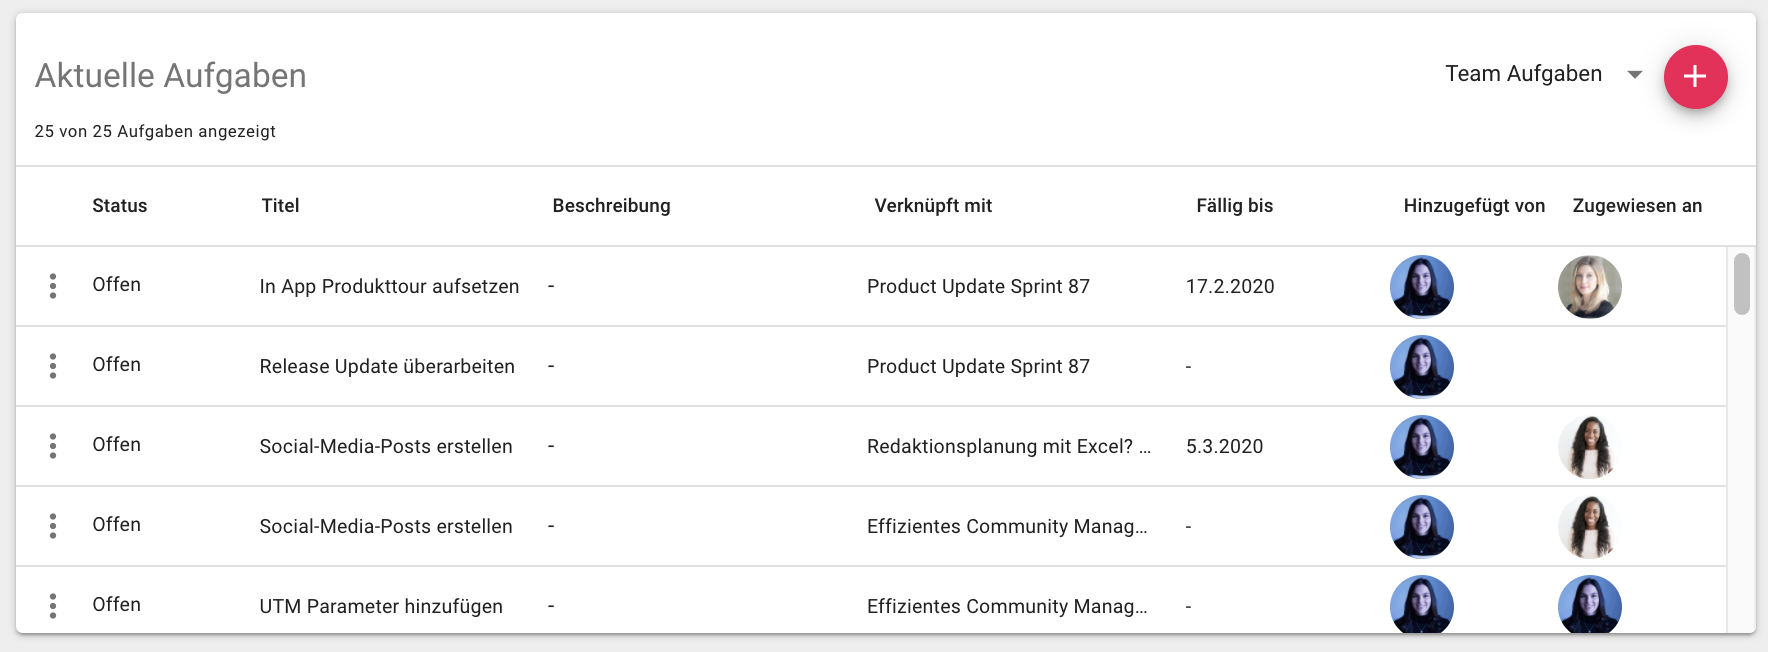
Task: Click the dropdown arrow beside Team Aufgaben
Action: click(1635, 75)
